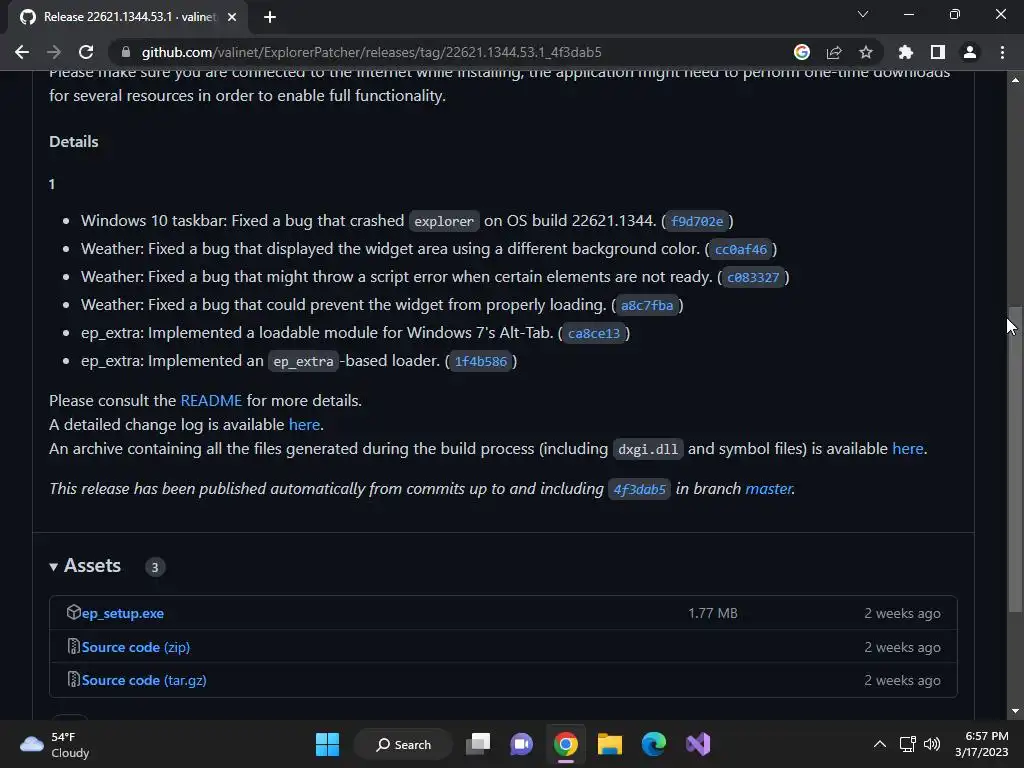Open the detailed change log here link
Screen dimensions: 1024x768
[x=304, y=424]
